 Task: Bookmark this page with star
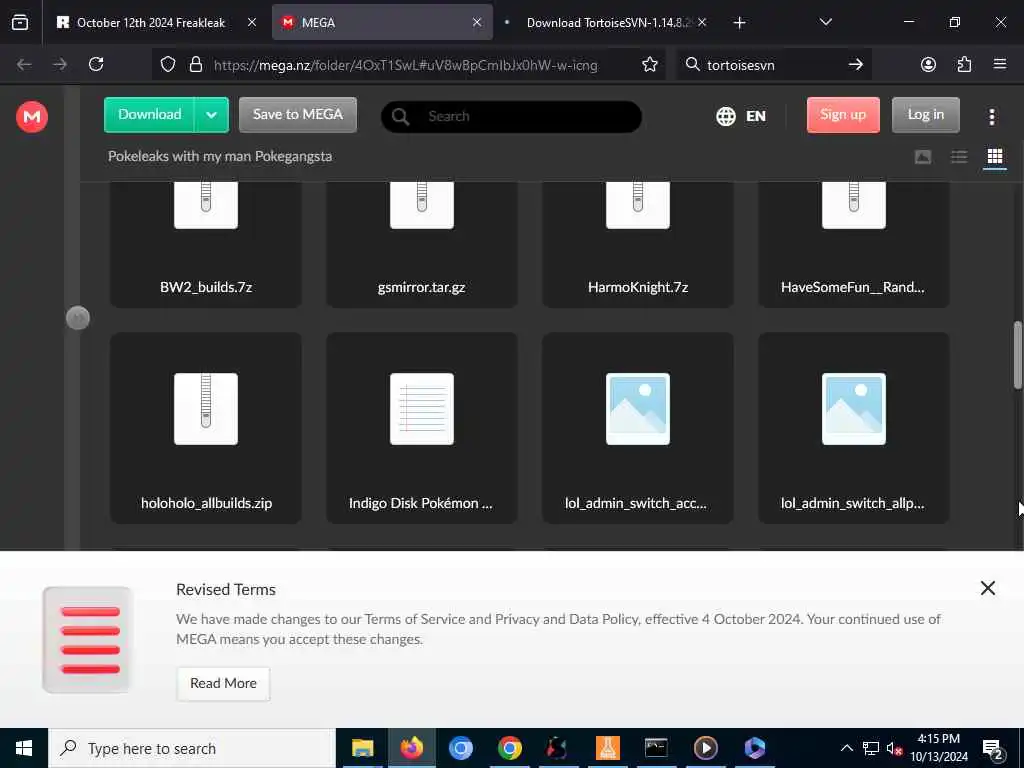tap(650, 65)
